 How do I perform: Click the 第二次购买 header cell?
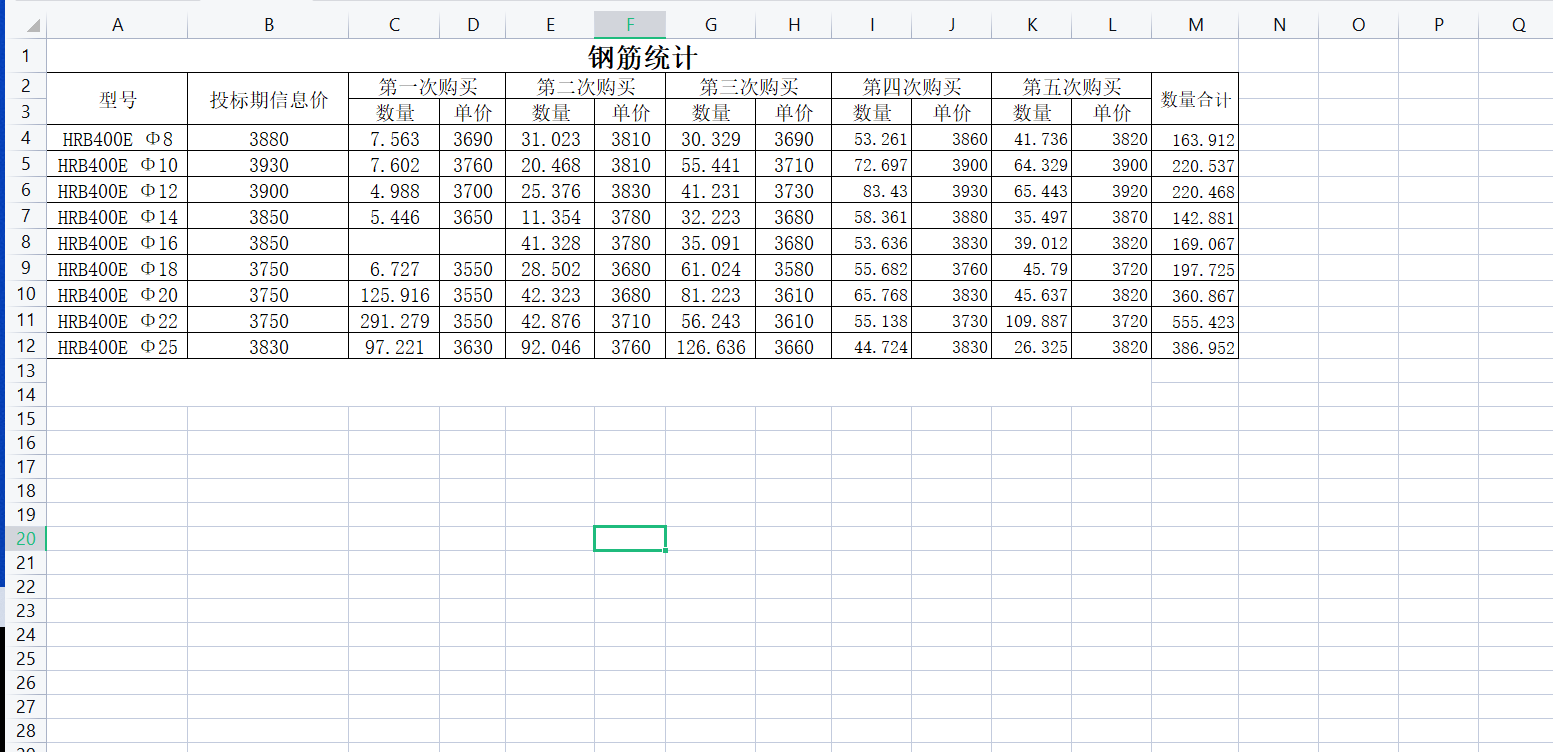point(586,86)
